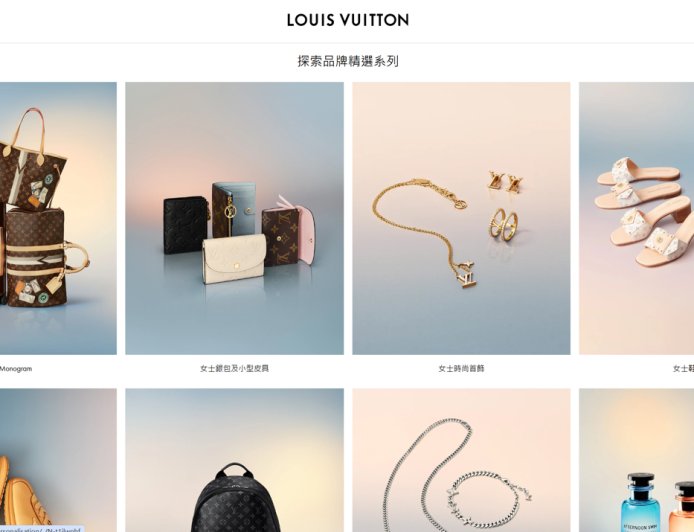Click the gold LV pendant on necklace
This screenshot has height=532, width=694.
465,274
